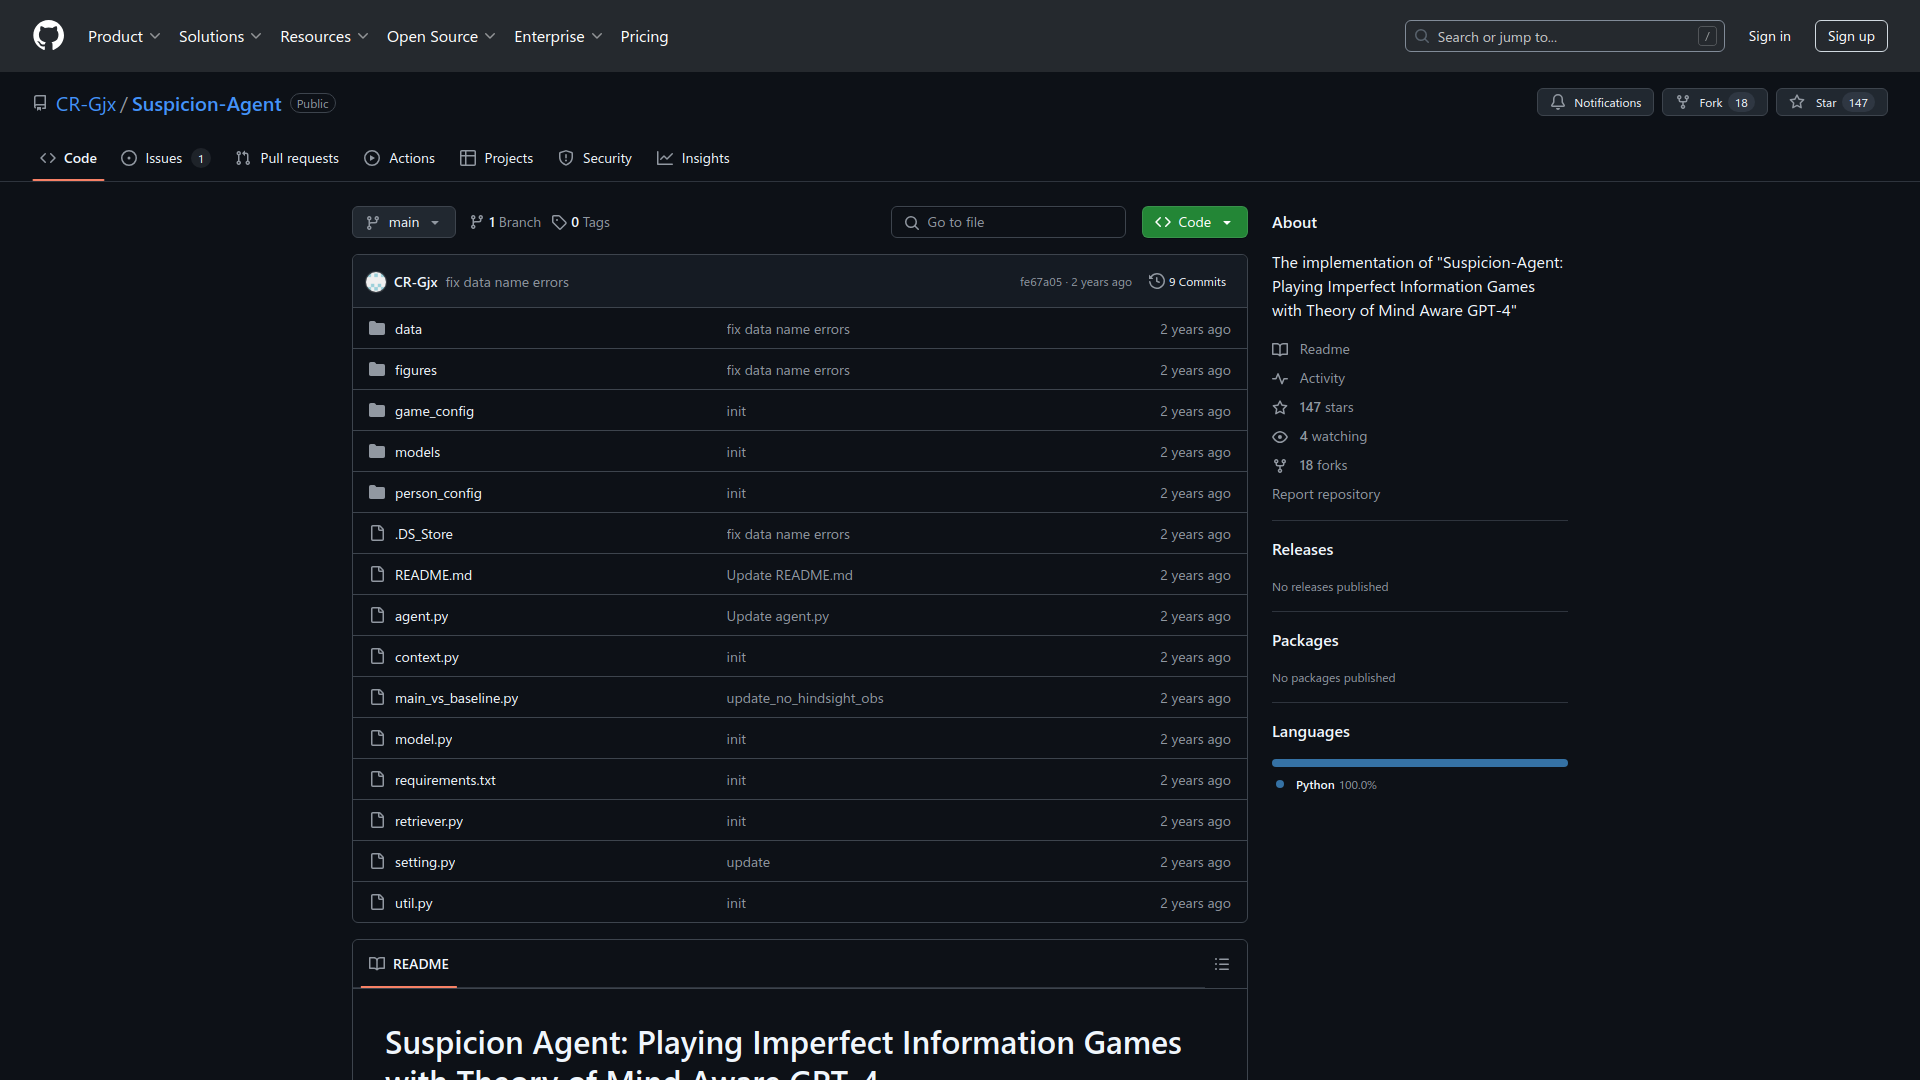Click the eye icon beside 4 watching
1920x1080 pixels.
[x=1280, y=436]
